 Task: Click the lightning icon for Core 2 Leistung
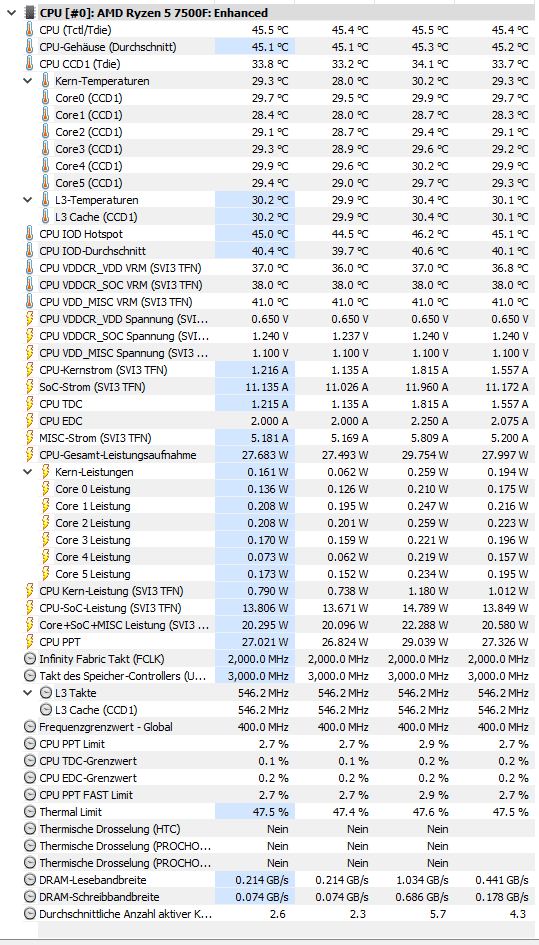45,523
